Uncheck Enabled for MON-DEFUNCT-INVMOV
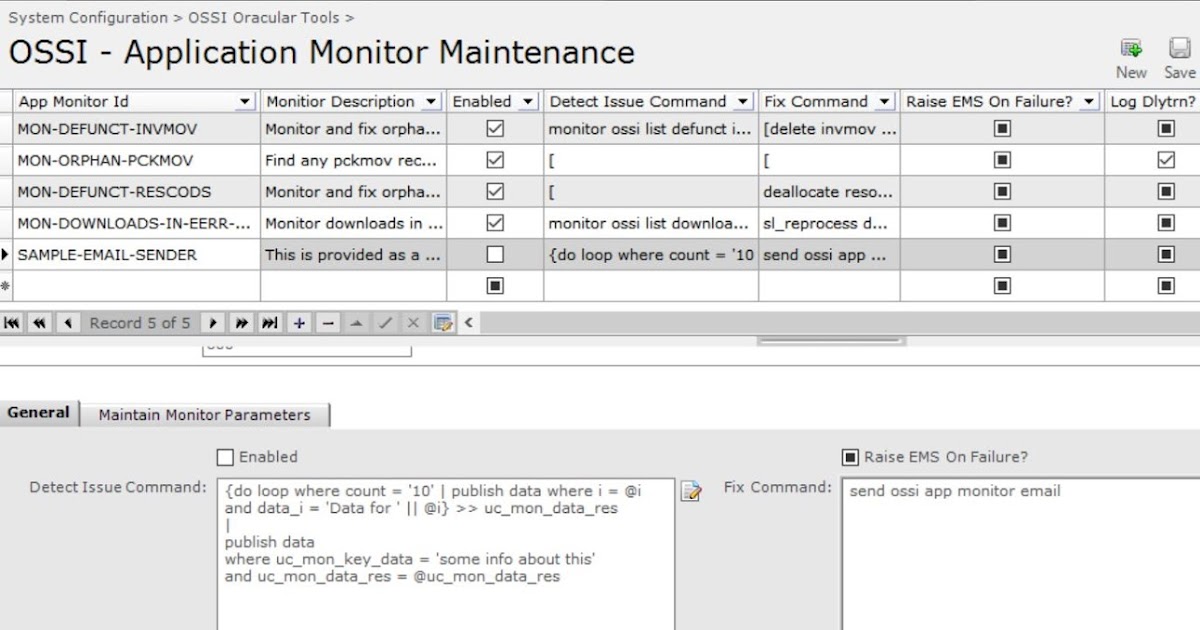The image size is (1200, 630). pos(491,128)
